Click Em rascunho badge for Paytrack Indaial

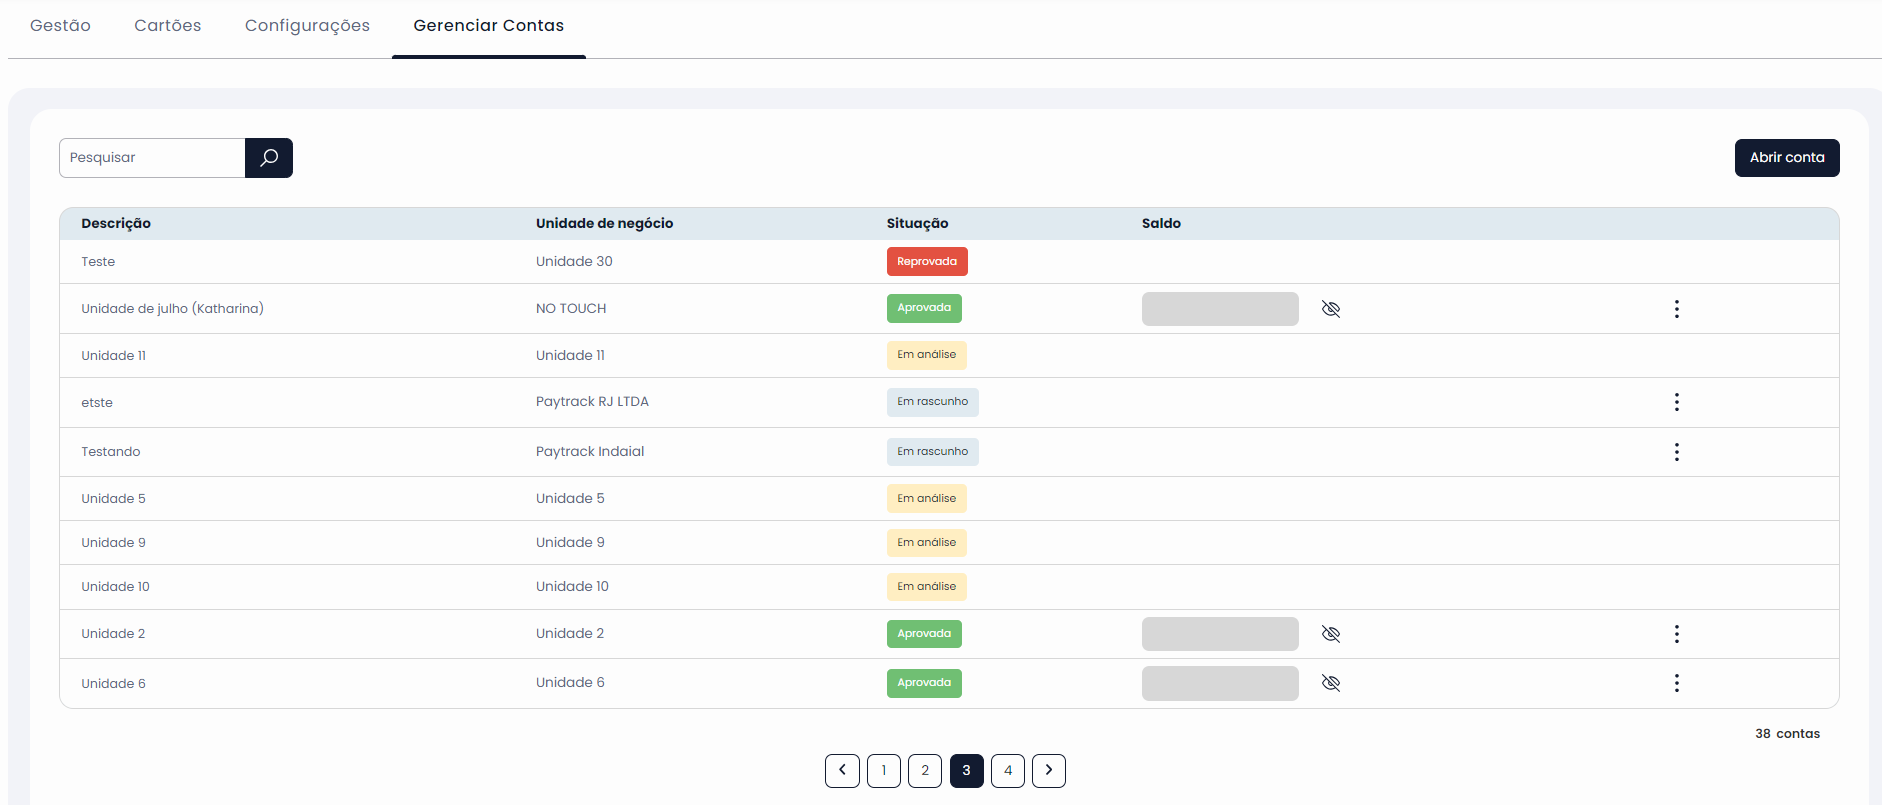click(x=933, y=452)
